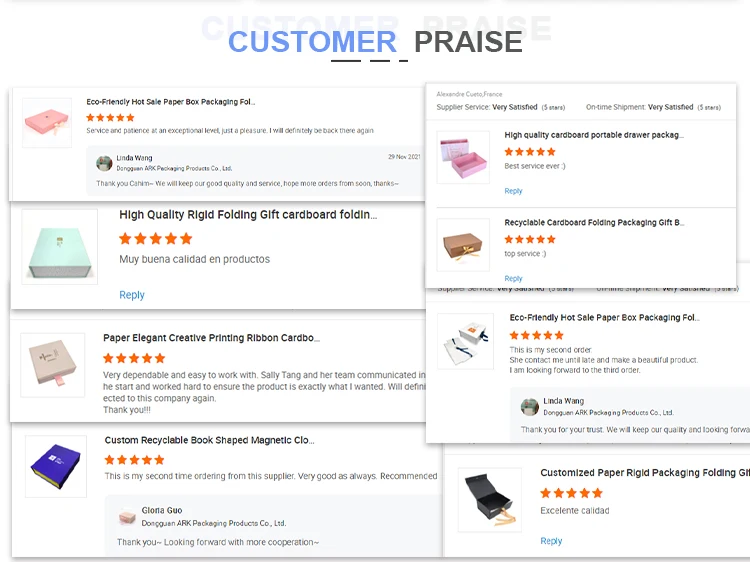
Task: Click the white paper box thumbnail
Action: click(466, 340)
